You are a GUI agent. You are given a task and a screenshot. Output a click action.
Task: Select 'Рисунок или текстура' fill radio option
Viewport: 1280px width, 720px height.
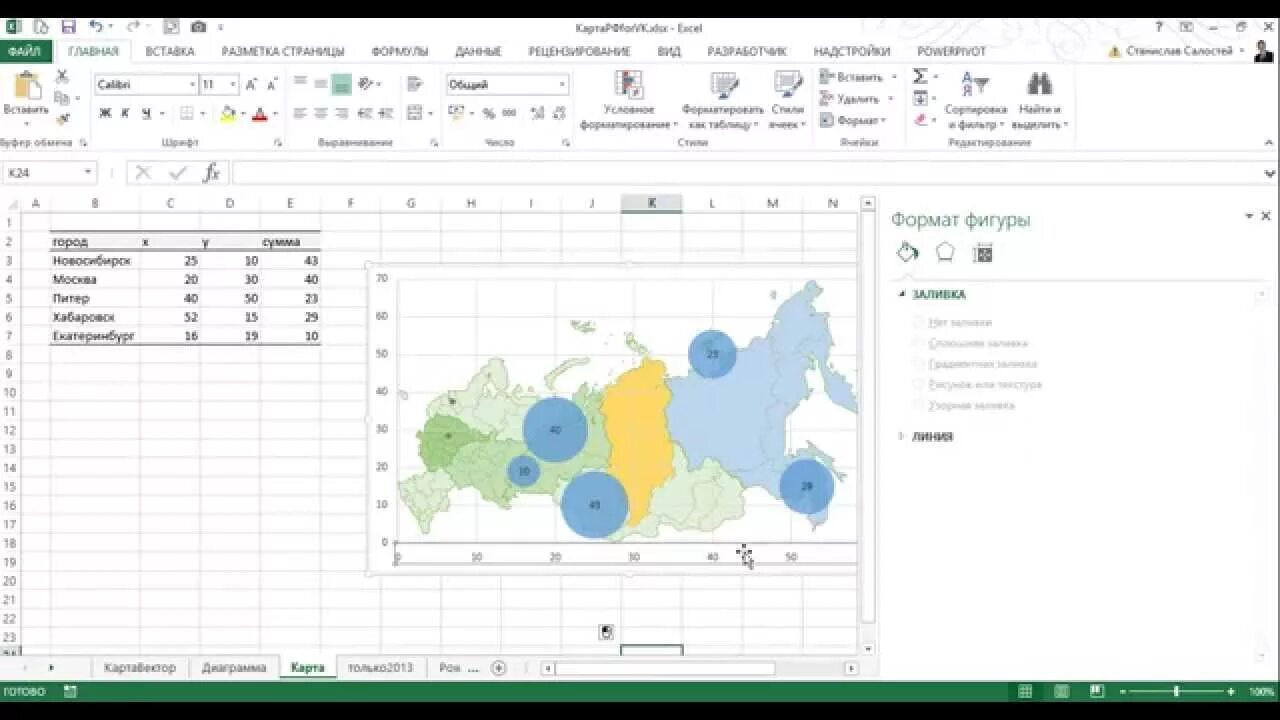click(919, 384)
